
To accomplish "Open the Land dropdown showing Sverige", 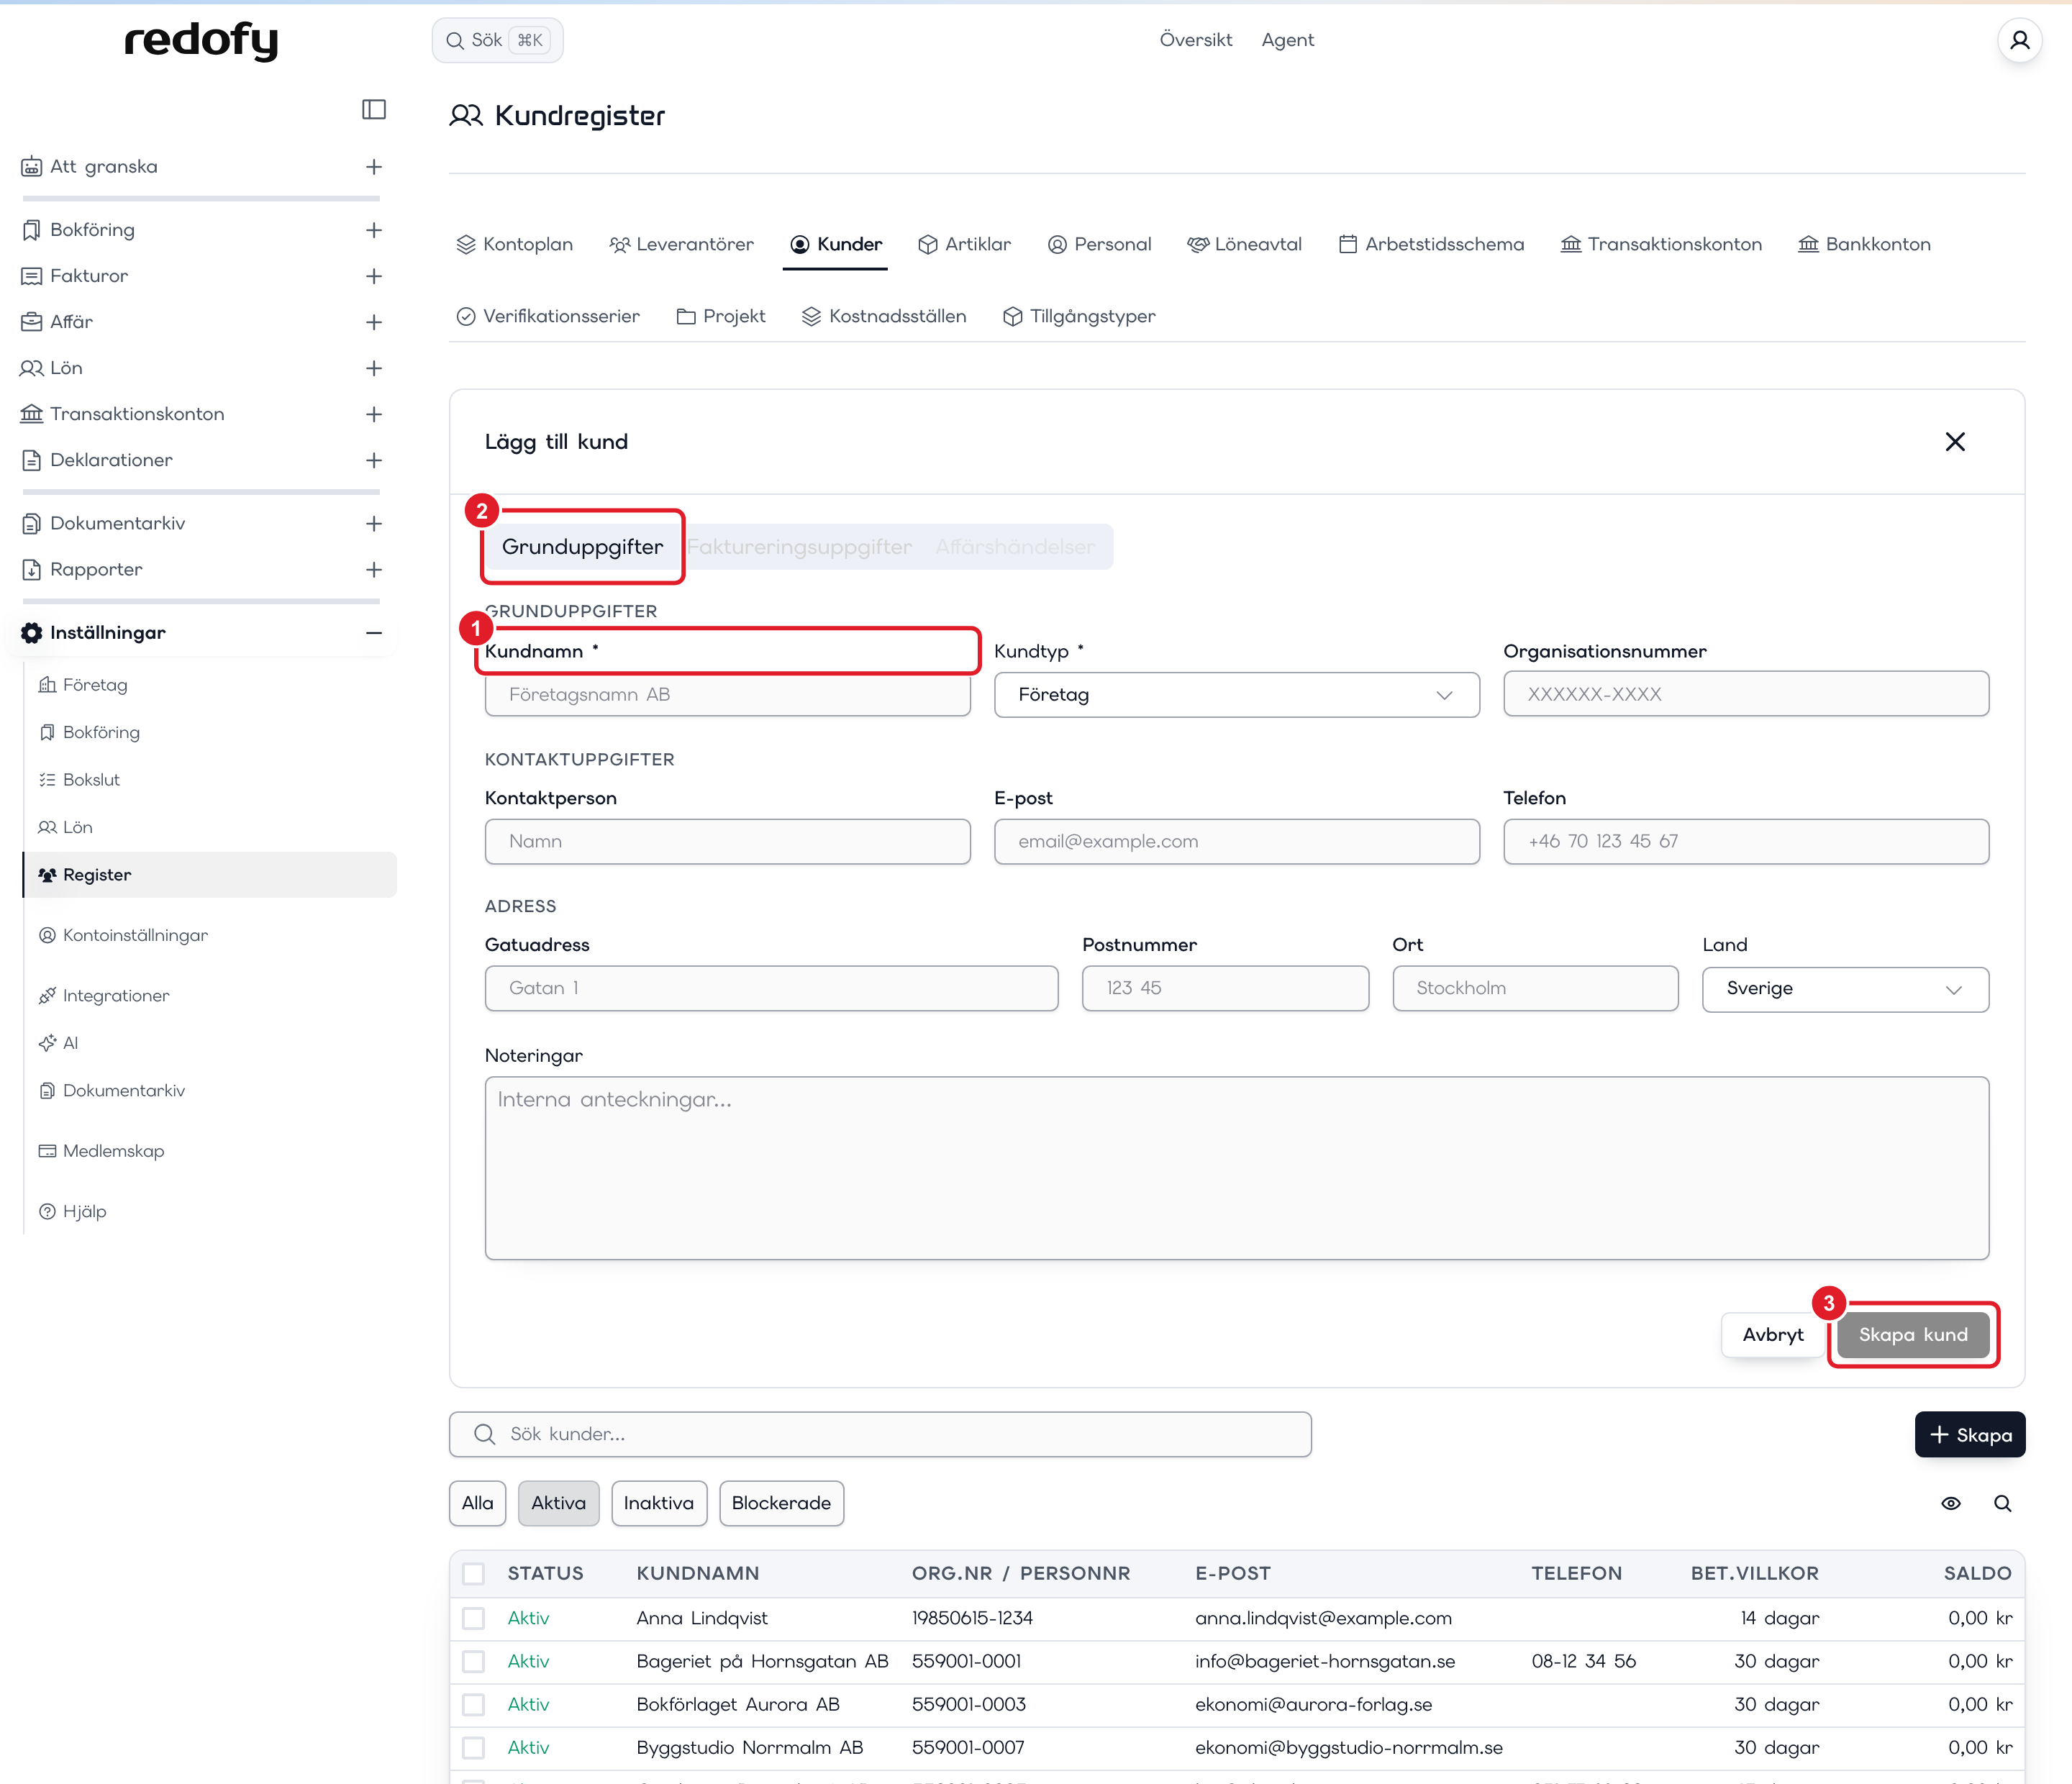I will click(1845, 989).
